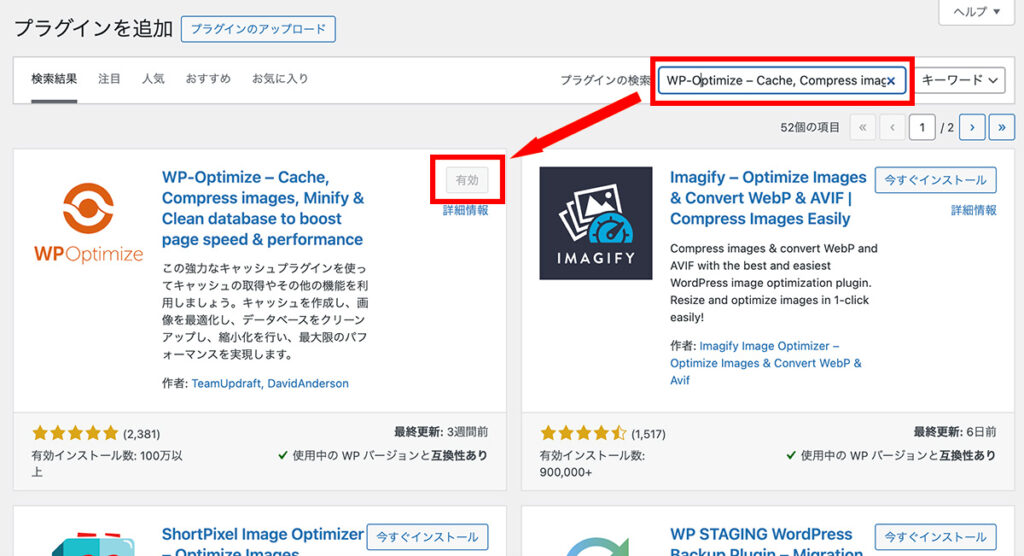The width and height of the screenshot is (1024, 556).
Task: Open the WP-Optimize plugin title link
Action: click(x=263, y=208)
